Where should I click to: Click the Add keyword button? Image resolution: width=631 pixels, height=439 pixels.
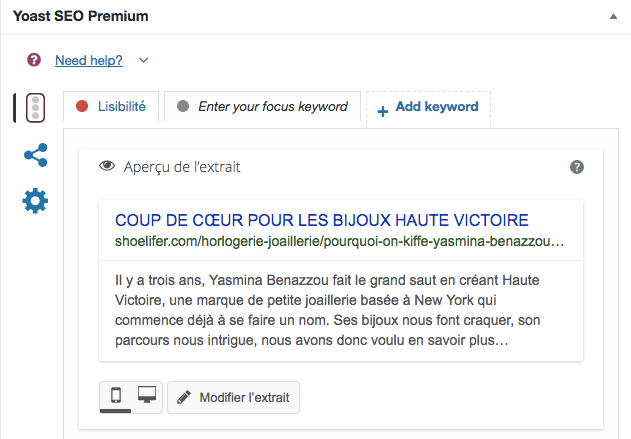[428, 109]
